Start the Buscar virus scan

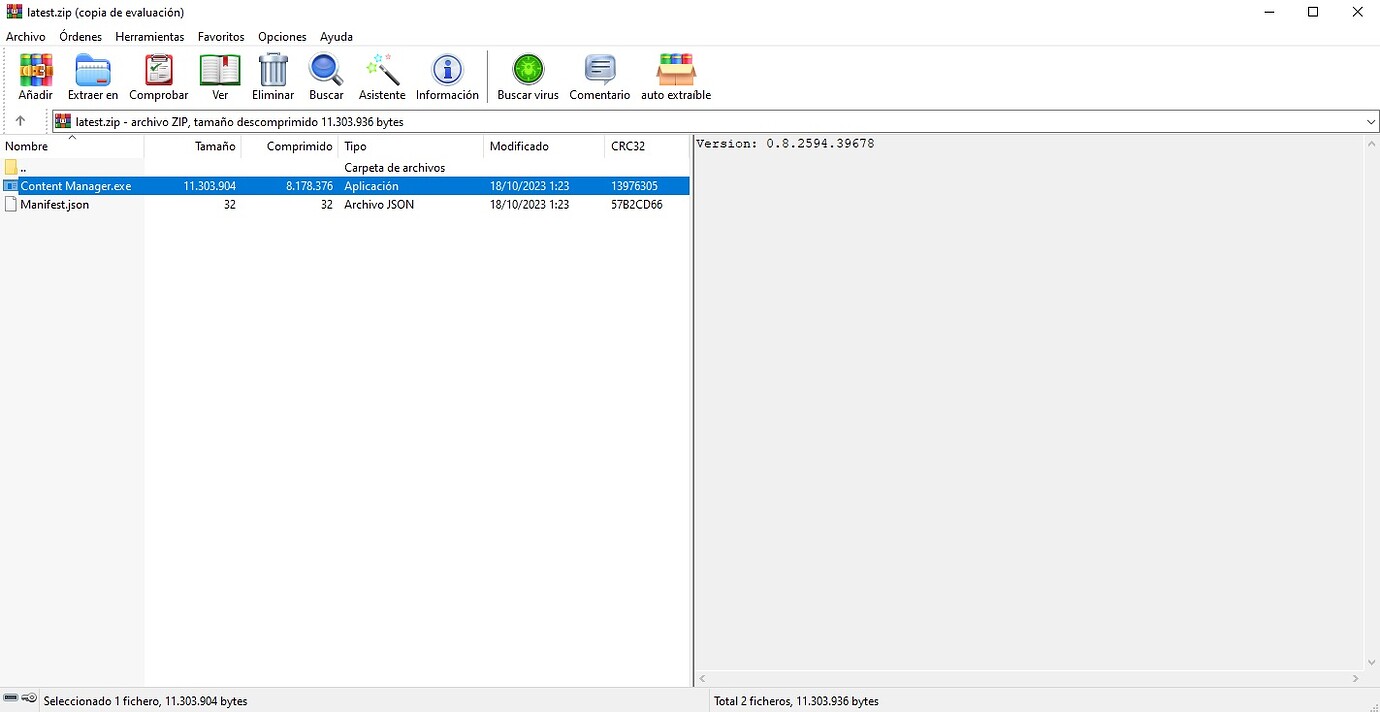527,76
